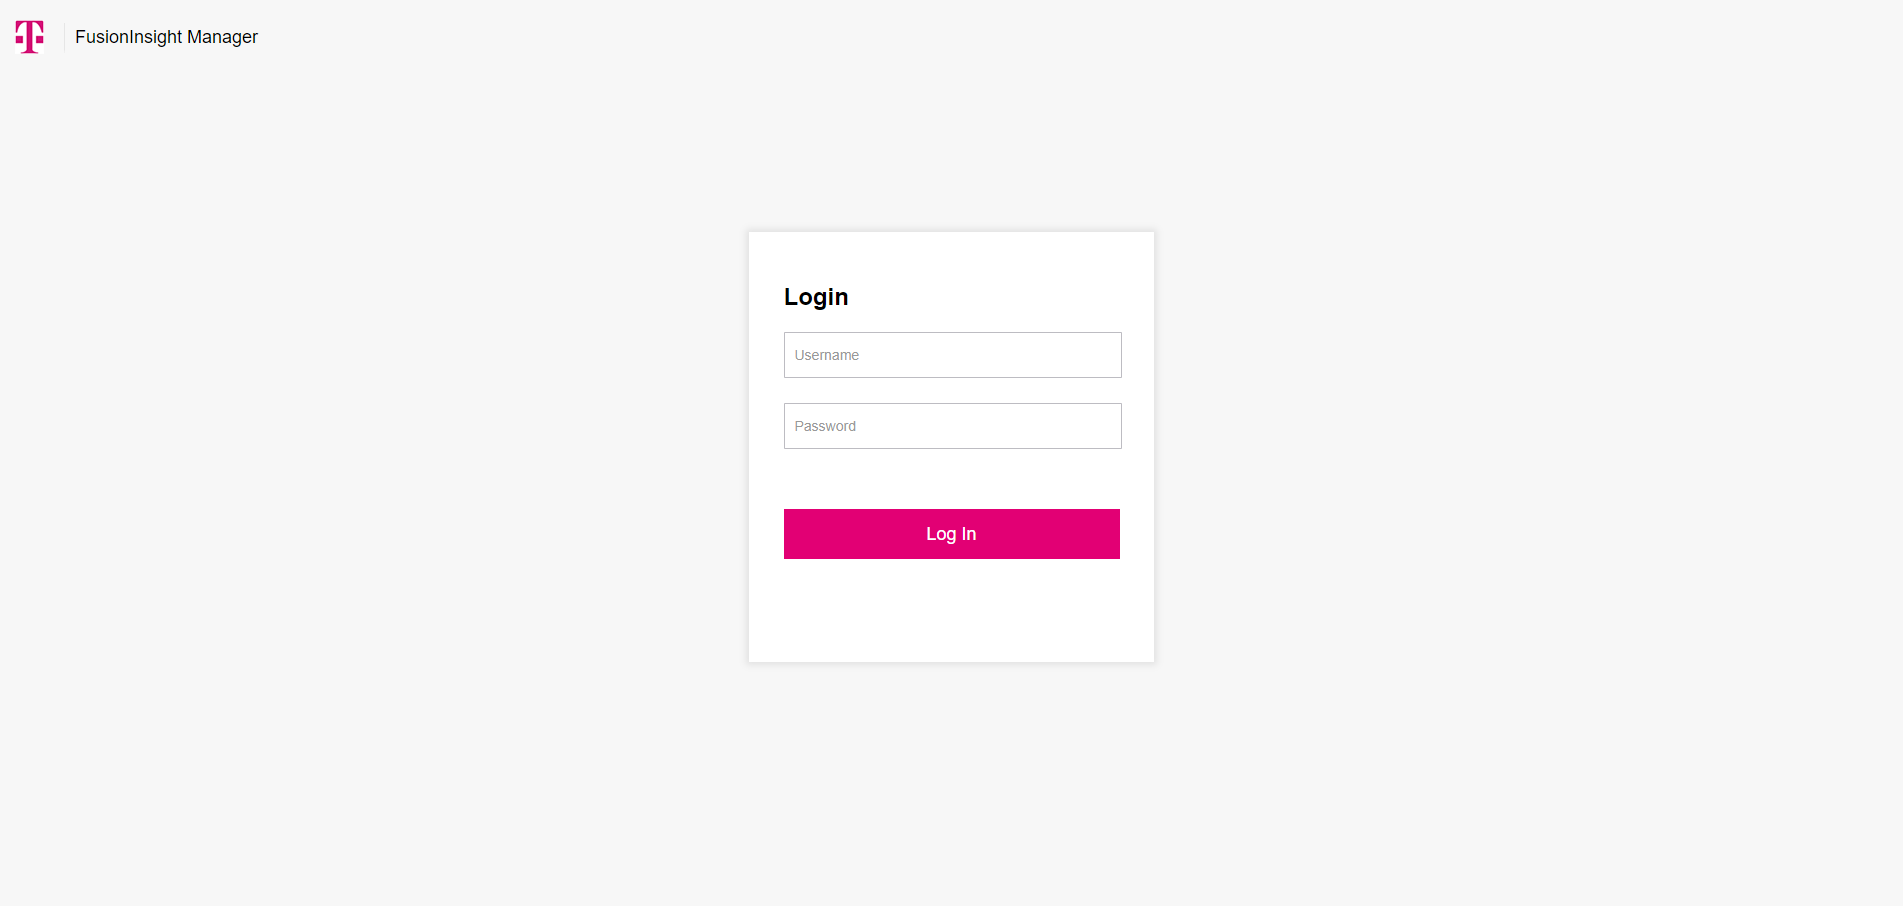Click the Username placeholder text
This screenshot has width=1903, height=906.
coord(826,355)
